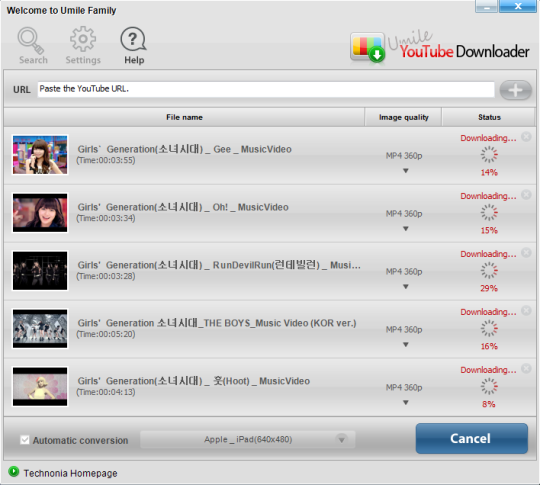
Task: Click the Umile YouTube Downloader logo
Action: coord(439,48)
